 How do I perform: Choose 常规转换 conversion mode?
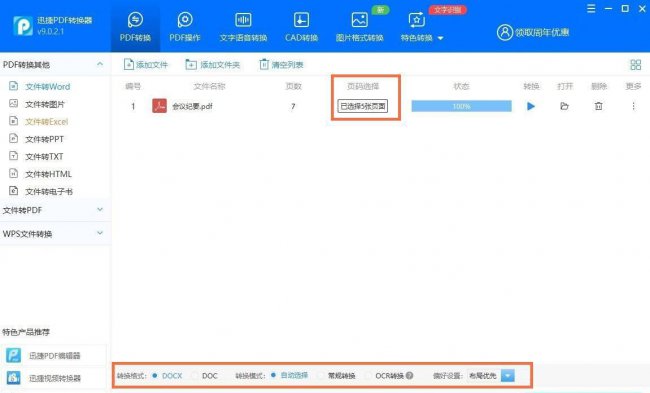click(x=336, y=376)
